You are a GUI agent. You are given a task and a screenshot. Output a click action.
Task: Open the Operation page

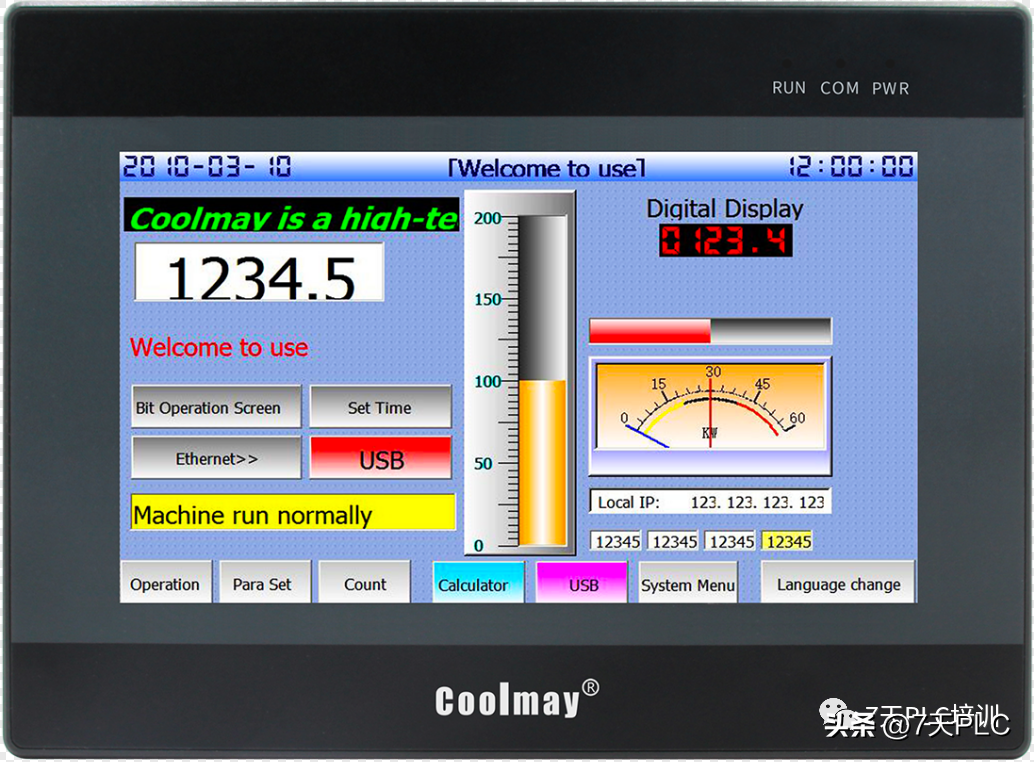(x=165, y=584)
